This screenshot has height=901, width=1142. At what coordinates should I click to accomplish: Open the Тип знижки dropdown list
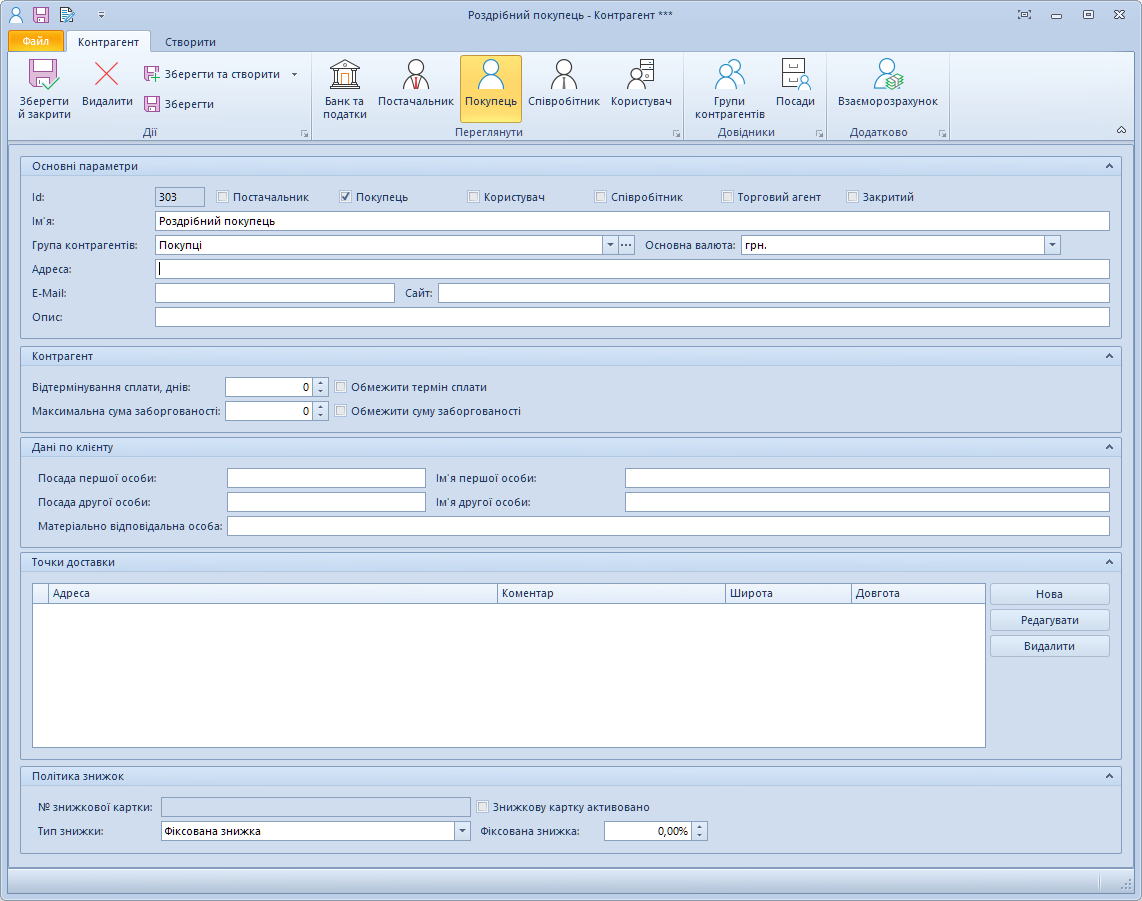click(462, 831)
